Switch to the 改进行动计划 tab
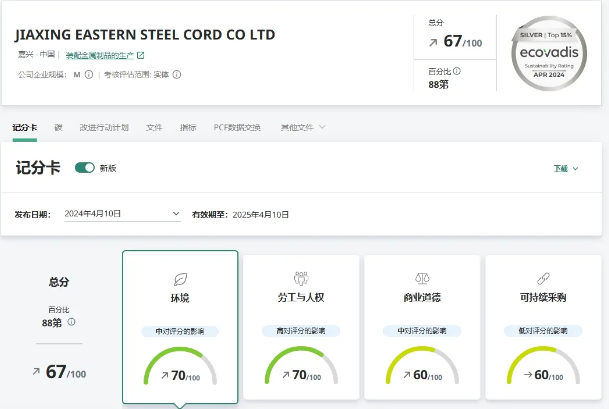 tap(104, 128)
